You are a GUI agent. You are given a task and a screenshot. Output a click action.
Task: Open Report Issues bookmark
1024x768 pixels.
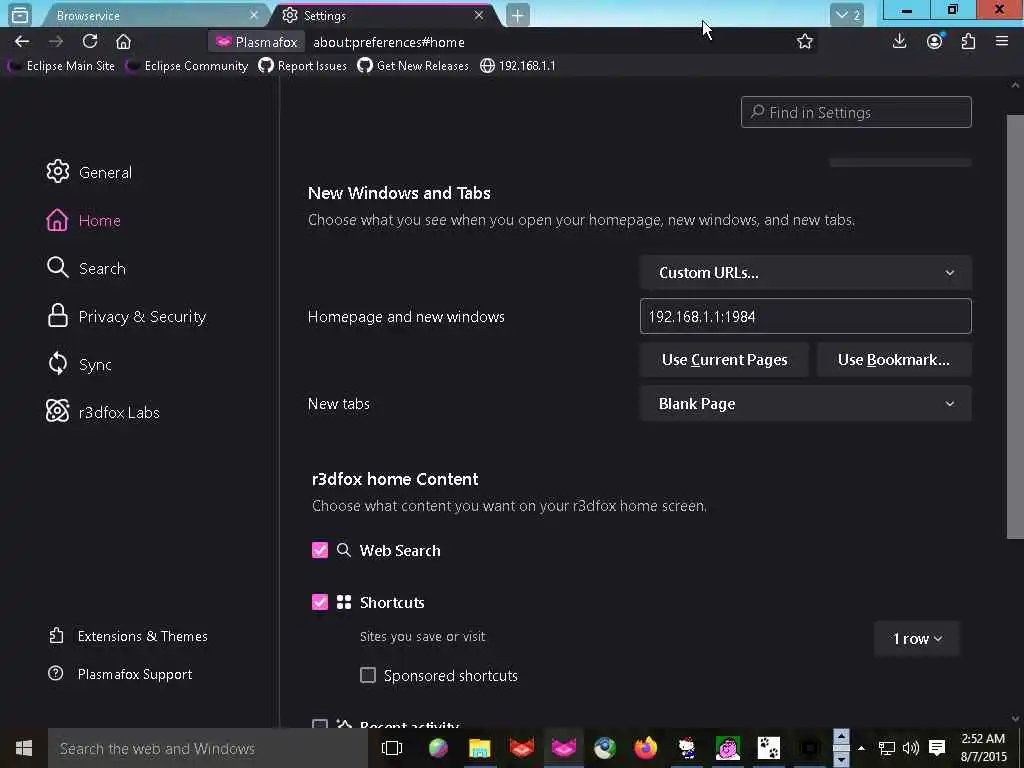pyautogui.click(x=302, y=66)
